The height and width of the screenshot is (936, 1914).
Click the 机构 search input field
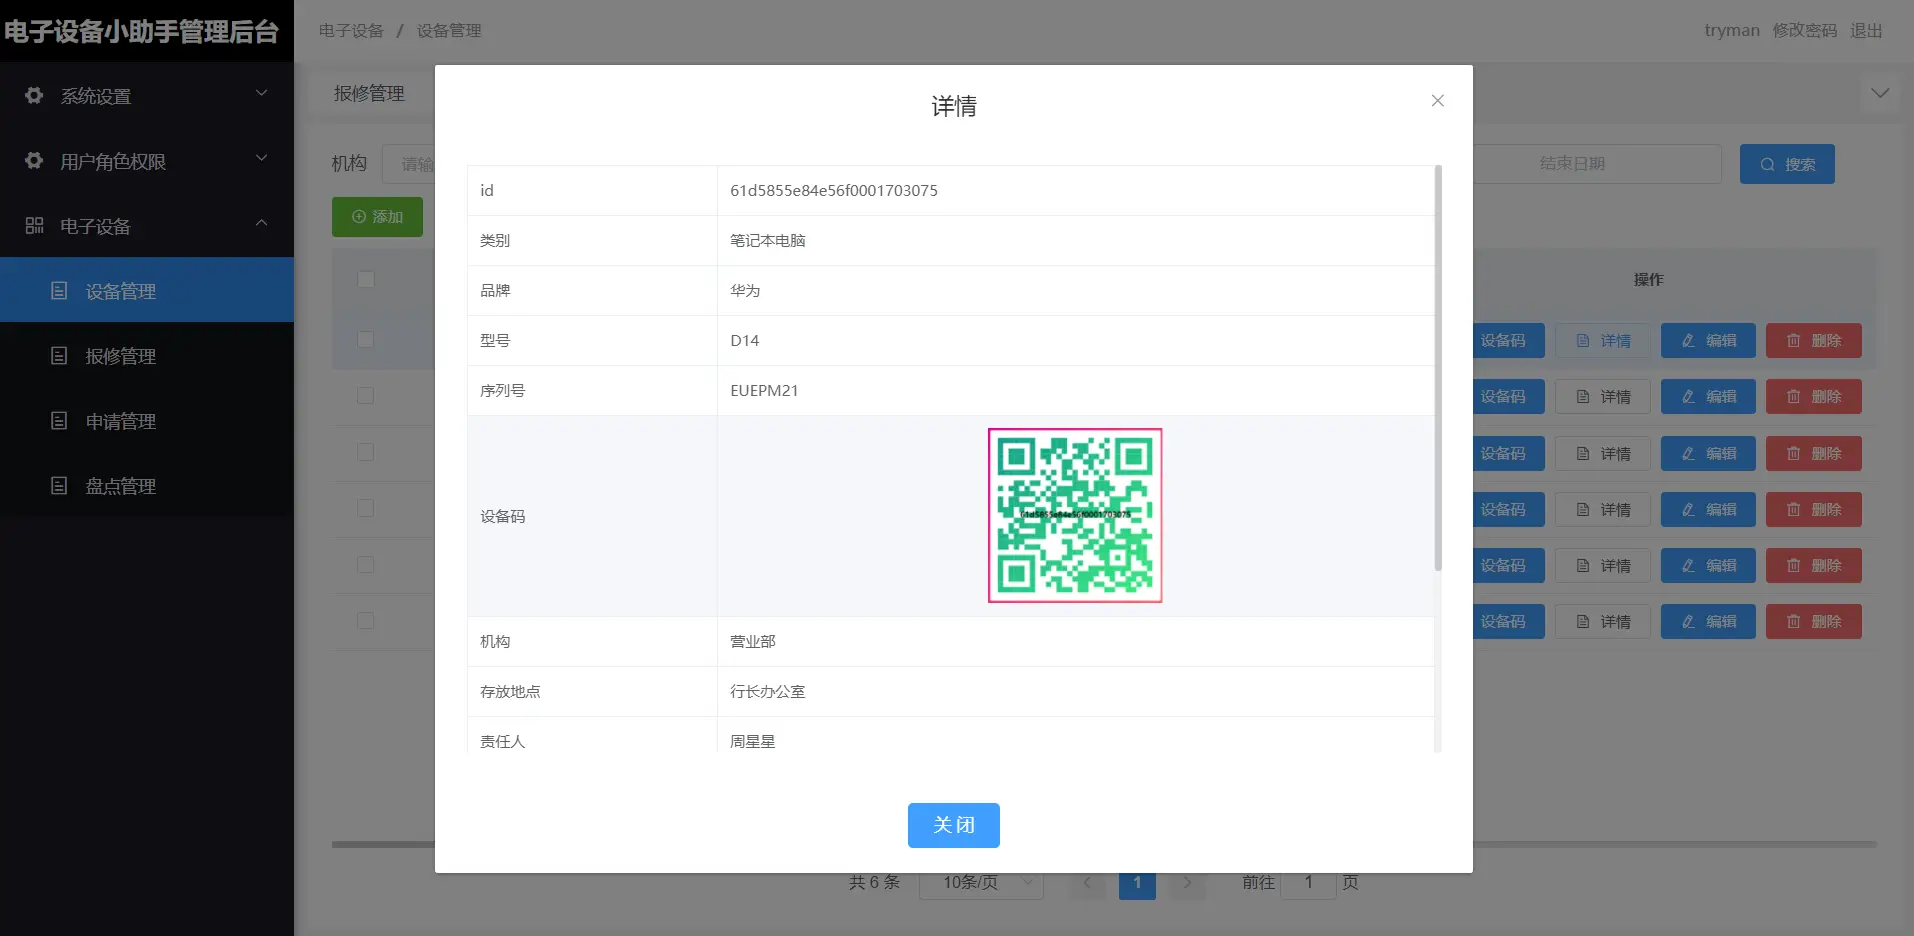(409, 164)
